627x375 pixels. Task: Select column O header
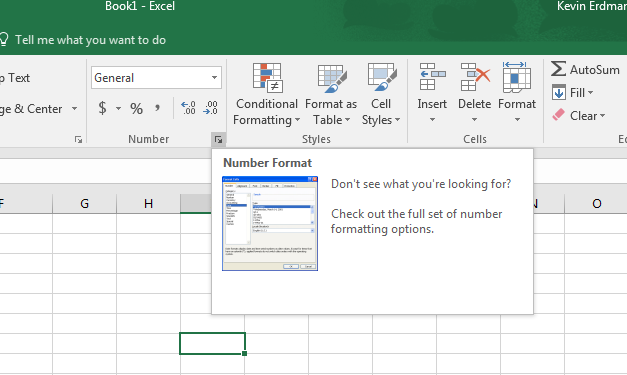pyautogui.click(x=596, y=204)
